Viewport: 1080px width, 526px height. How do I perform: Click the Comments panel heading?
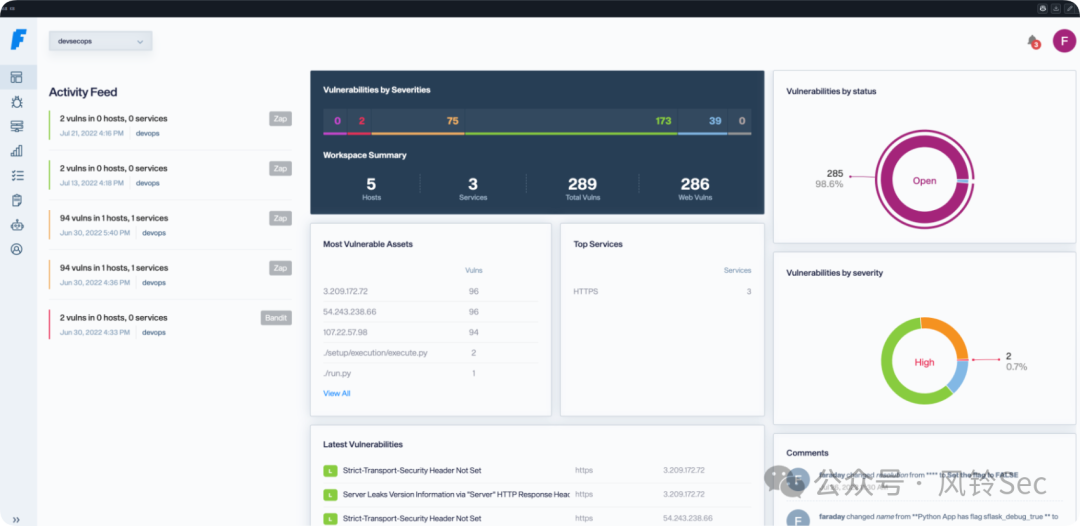[x=807, y=452]
